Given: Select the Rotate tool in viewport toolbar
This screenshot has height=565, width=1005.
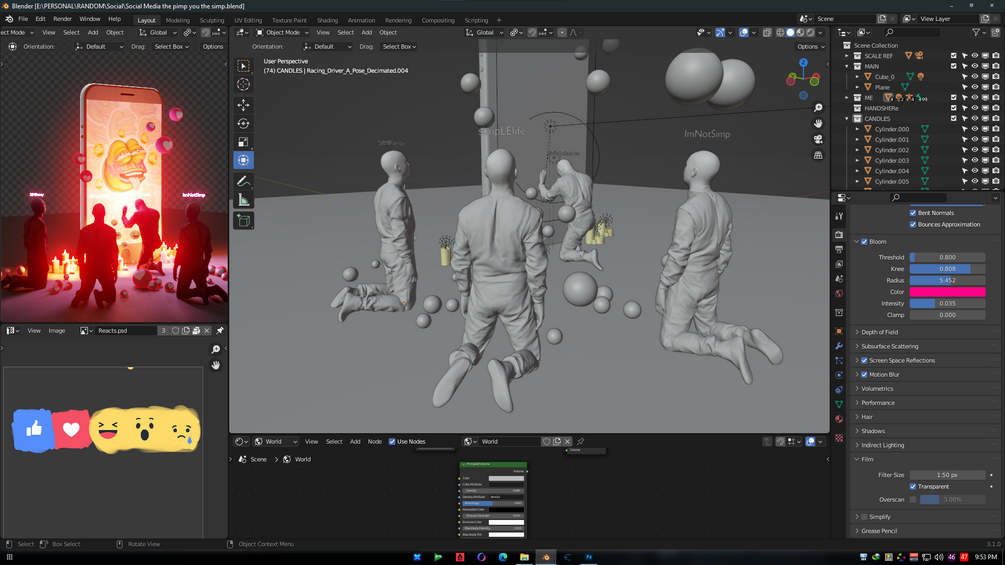Looking at the screenshot, I should 244,123.
